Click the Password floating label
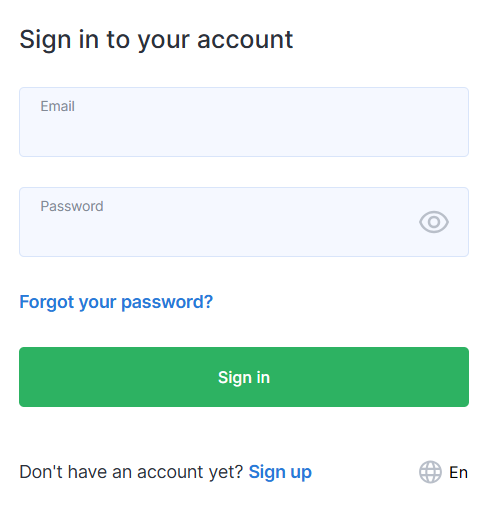493x506 pixels. (x=72, y=206)
